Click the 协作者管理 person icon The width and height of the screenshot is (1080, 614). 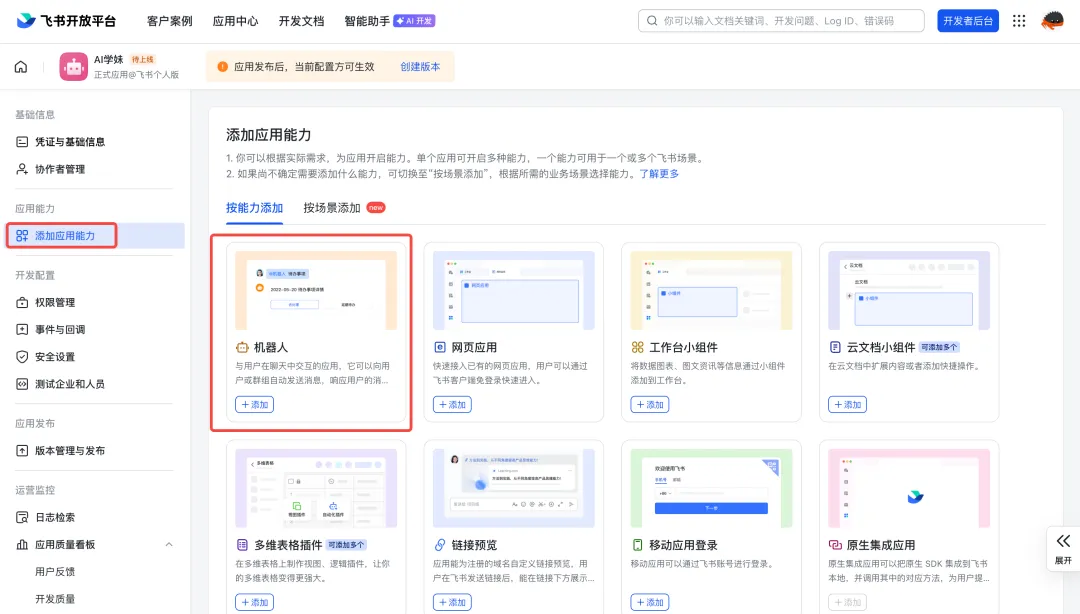coord(22,169)
